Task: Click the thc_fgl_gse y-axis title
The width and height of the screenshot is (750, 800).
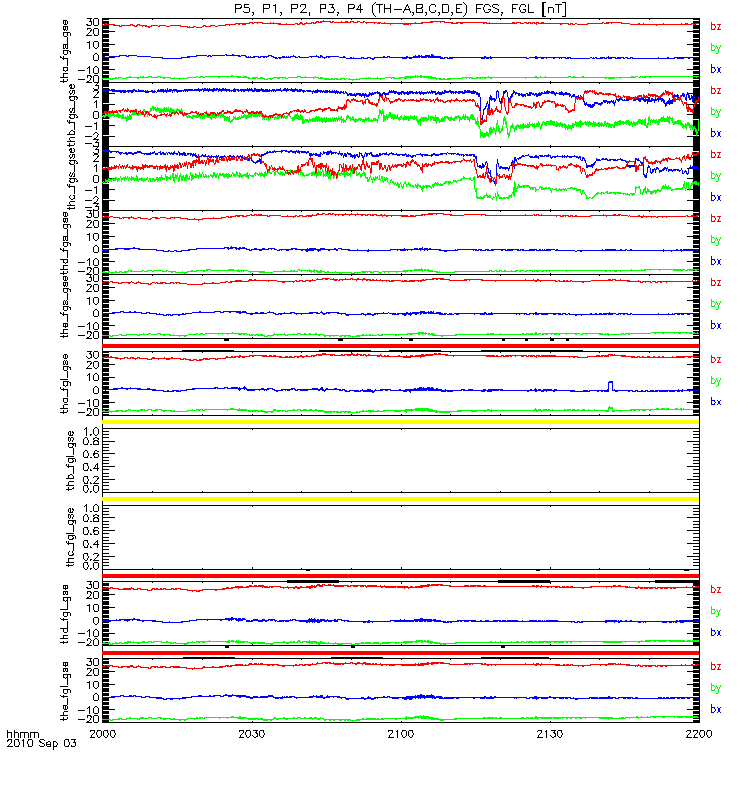Action: click(71, 537)
